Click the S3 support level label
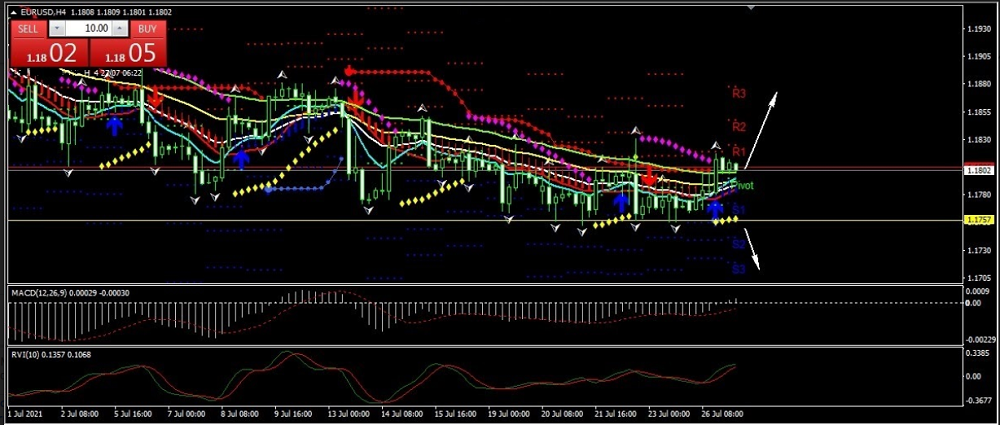The height and width of the screenshot is (425, 1000). pos(739,269)
